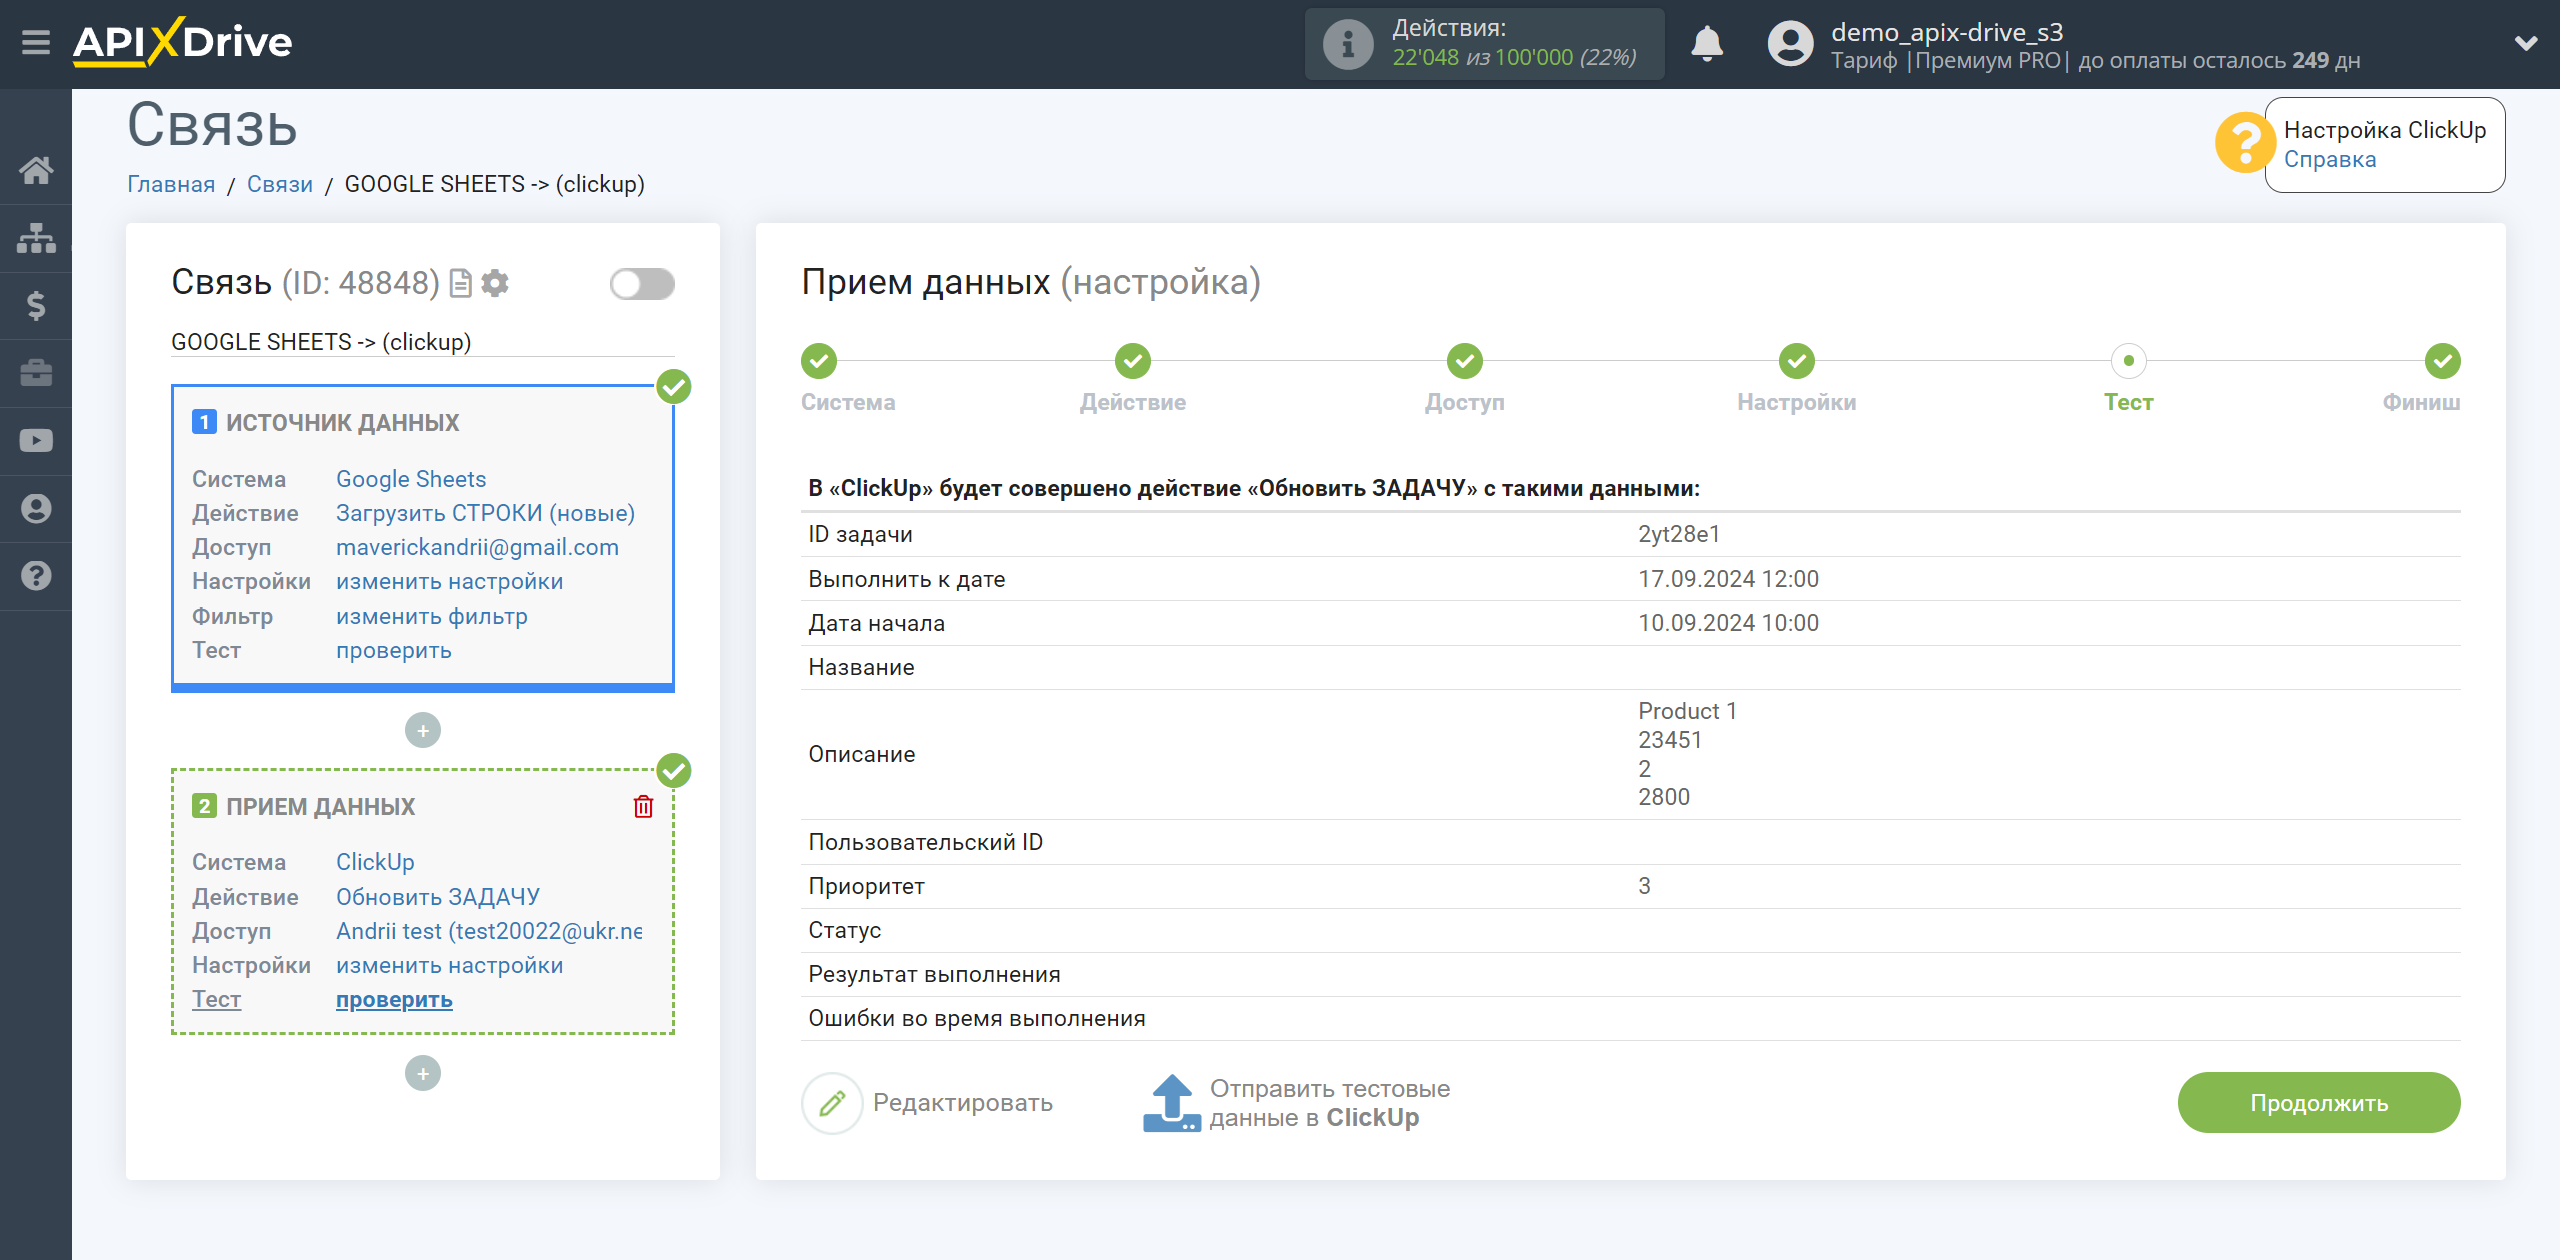Select start date 10.09.2024 10:00
Viewport: 2560px width, 1260px height.
[x=1728, y=623]
